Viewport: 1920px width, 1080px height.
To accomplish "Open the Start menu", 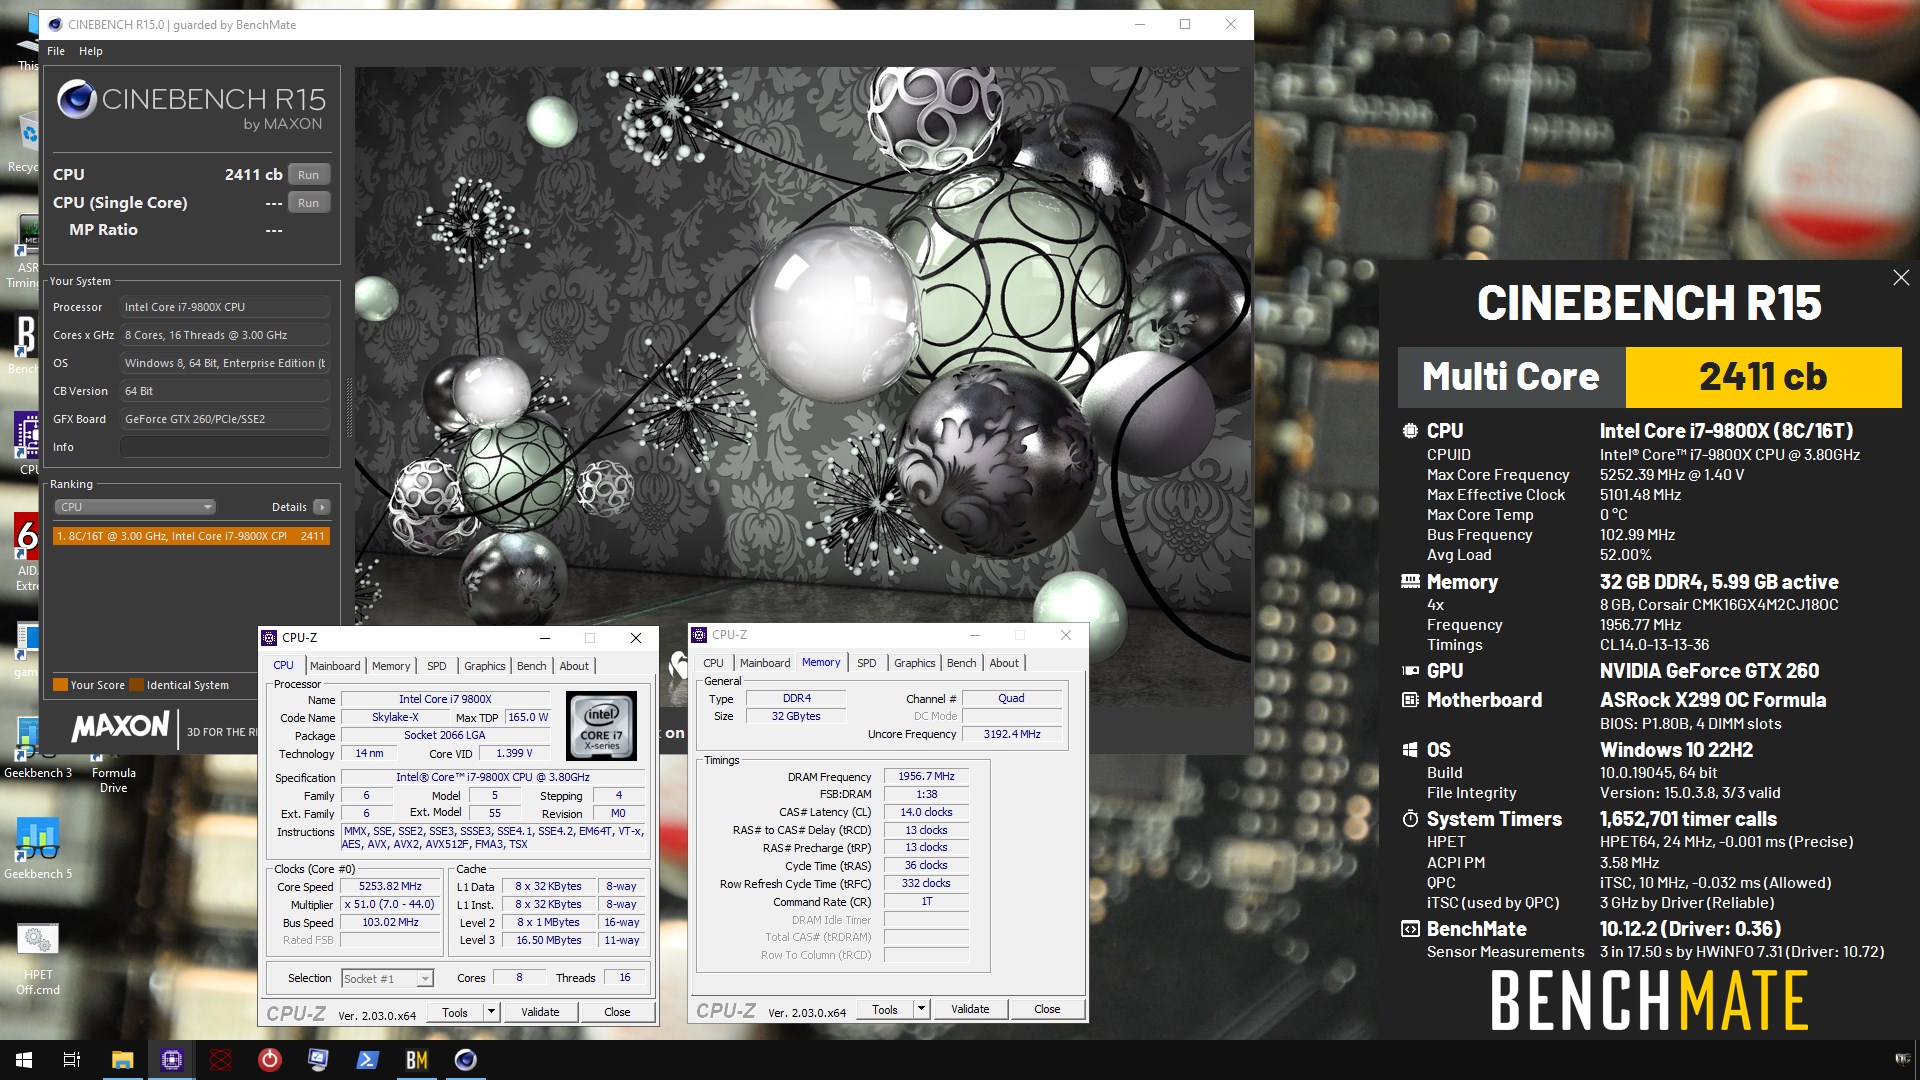I will pyautogui.click(x=24, y=1060).
